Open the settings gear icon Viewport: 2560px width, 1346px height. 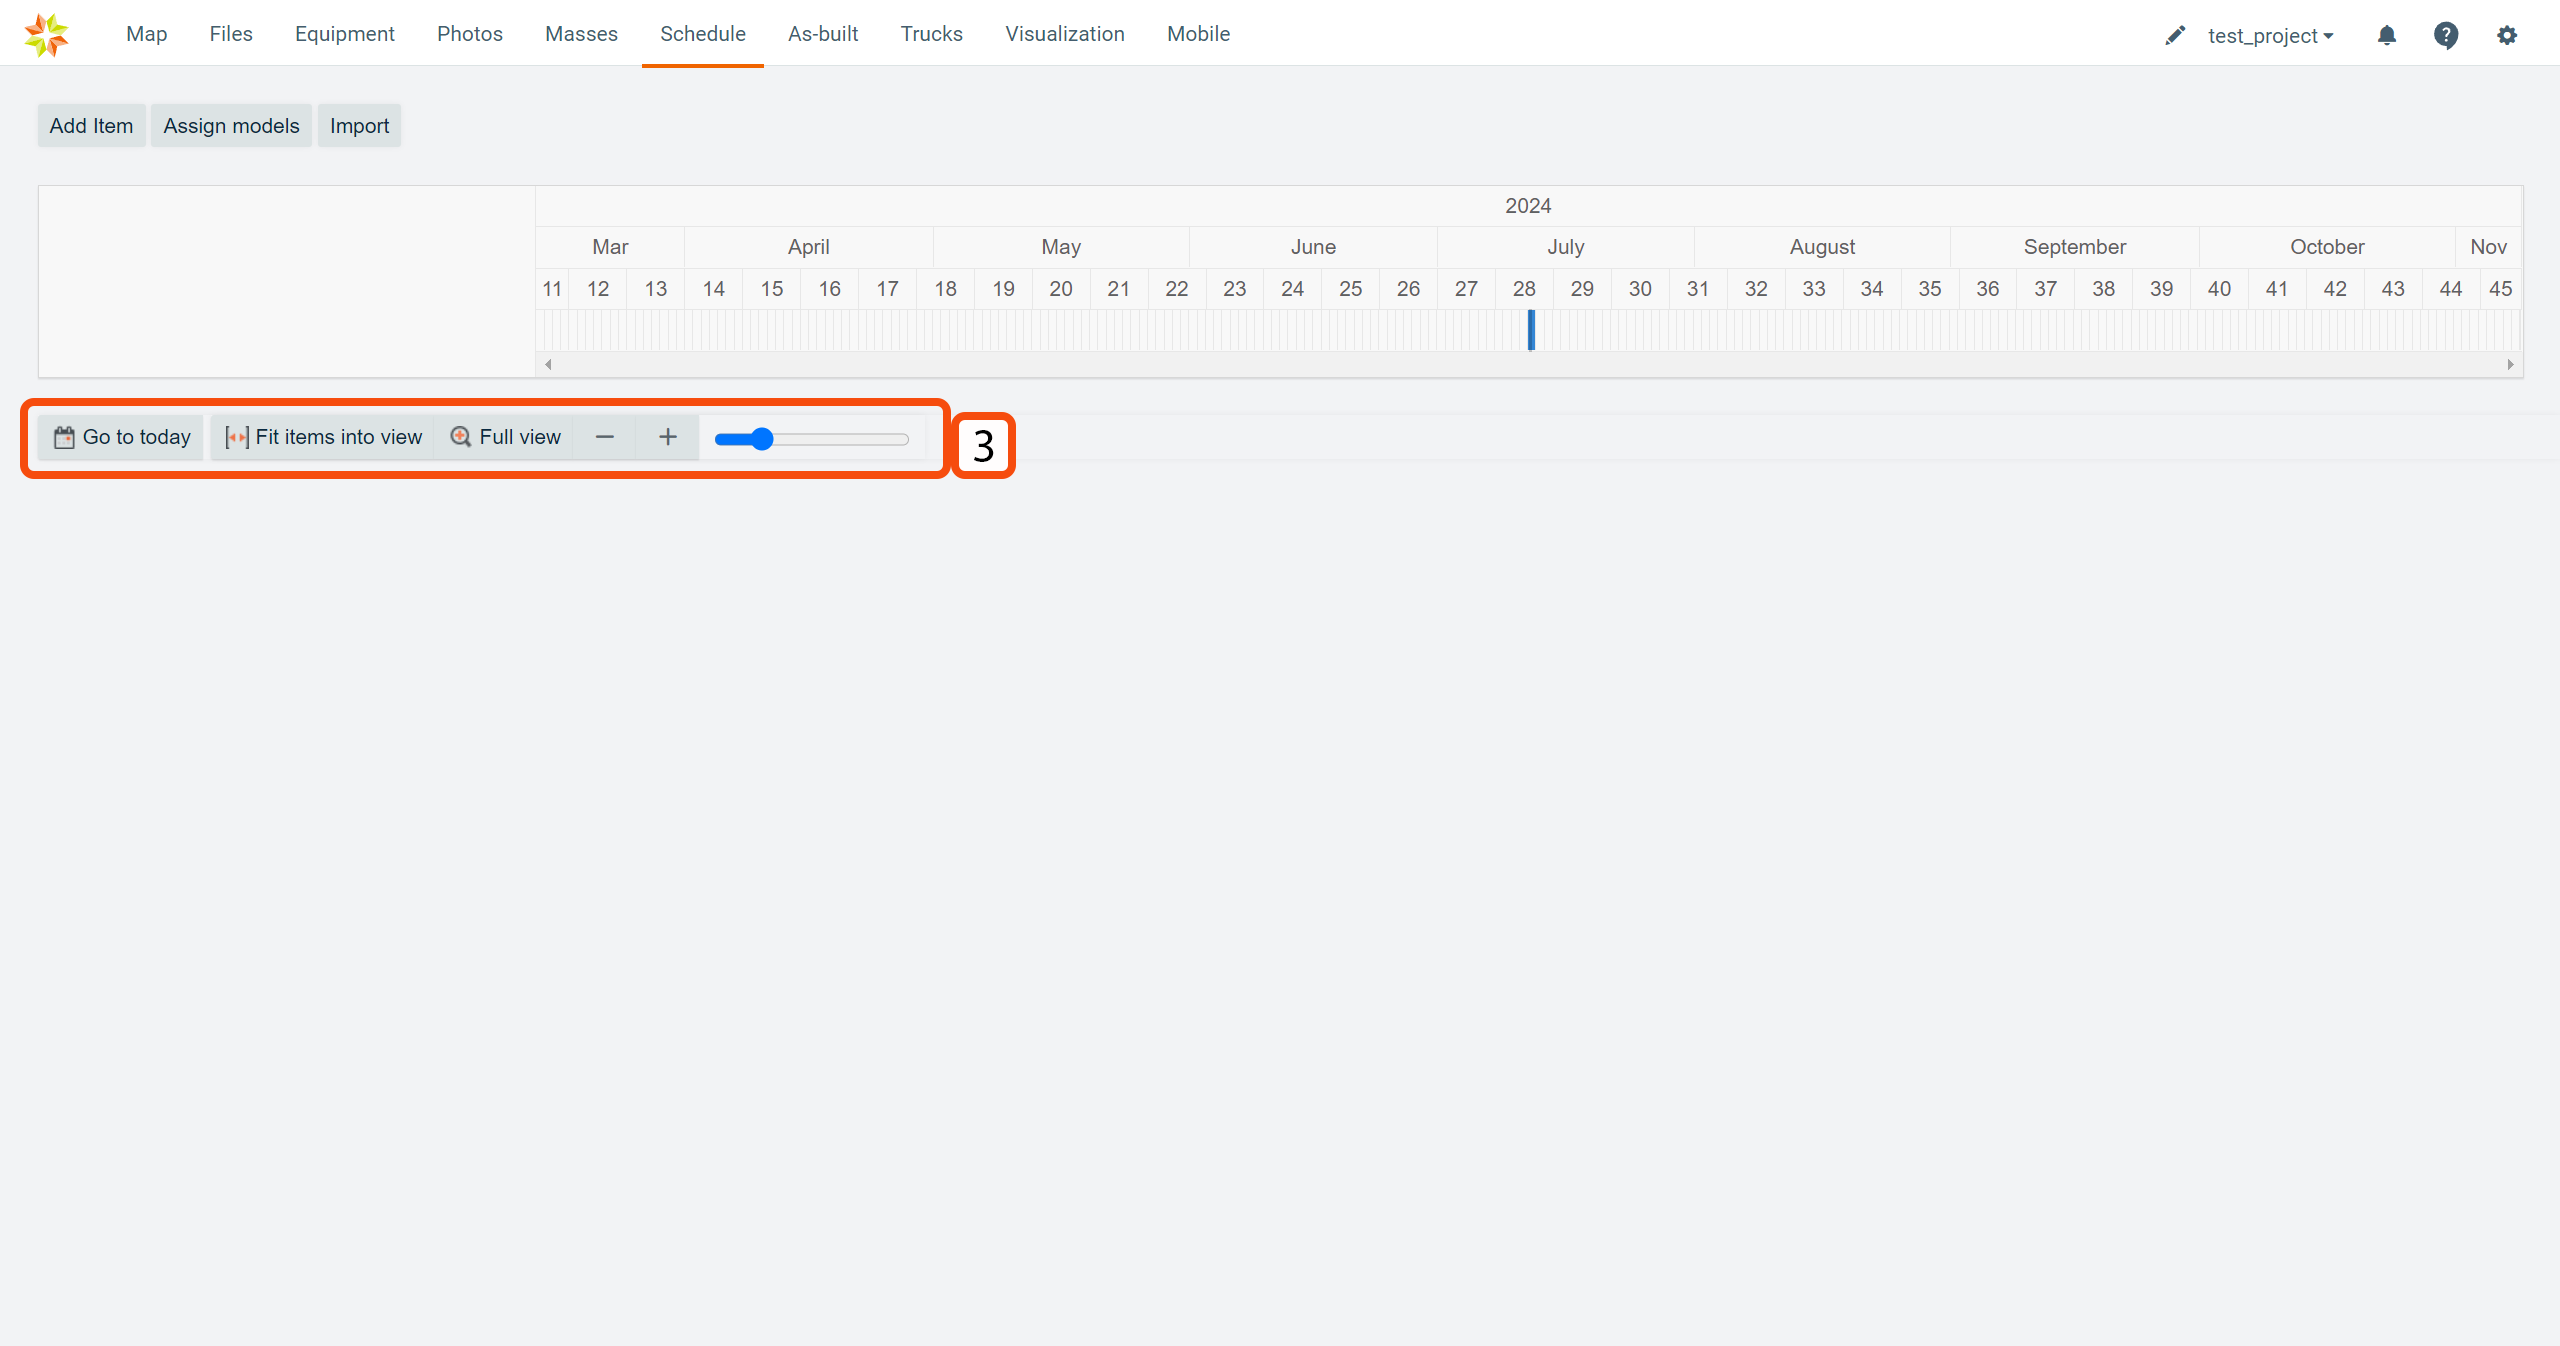pos(2506,36)
